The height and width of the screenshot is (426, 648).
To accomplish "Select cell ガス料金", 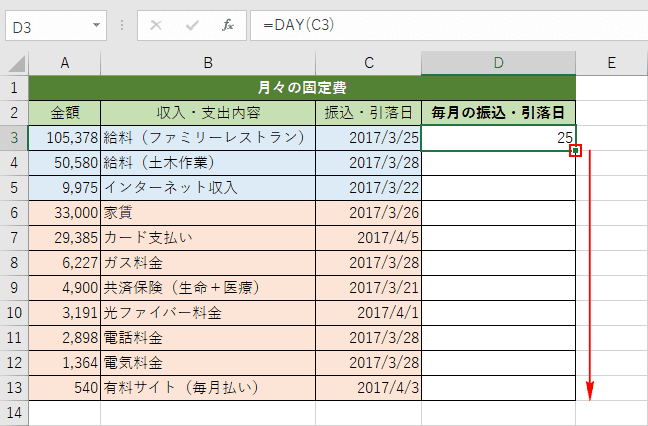I will tap(208, 263).
